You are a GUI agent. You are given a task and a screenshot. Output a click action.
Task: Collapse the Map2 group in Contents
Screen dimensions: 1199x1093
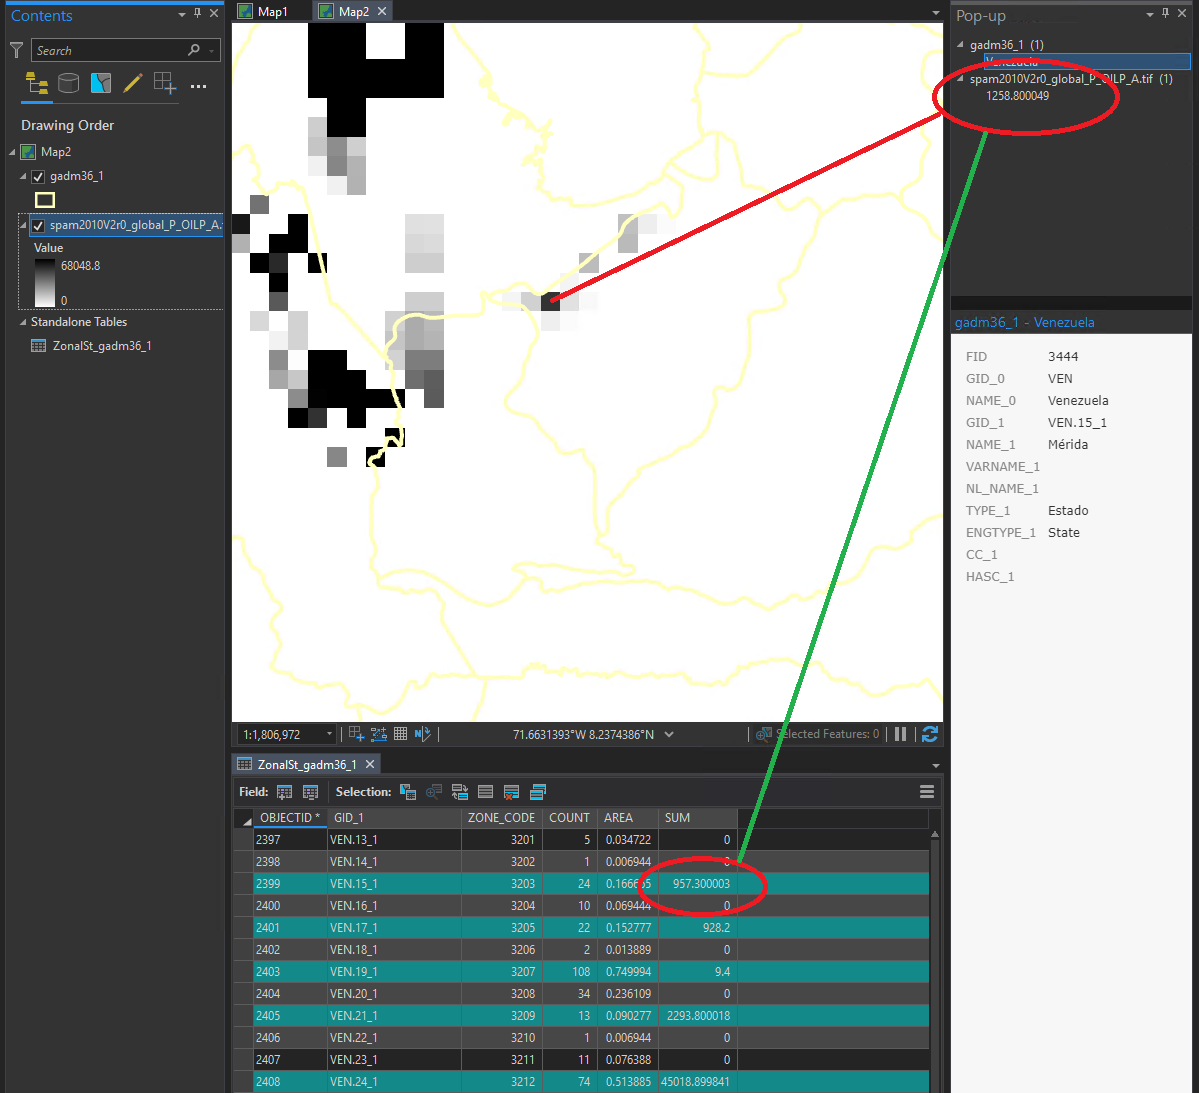tap(14, 151)
